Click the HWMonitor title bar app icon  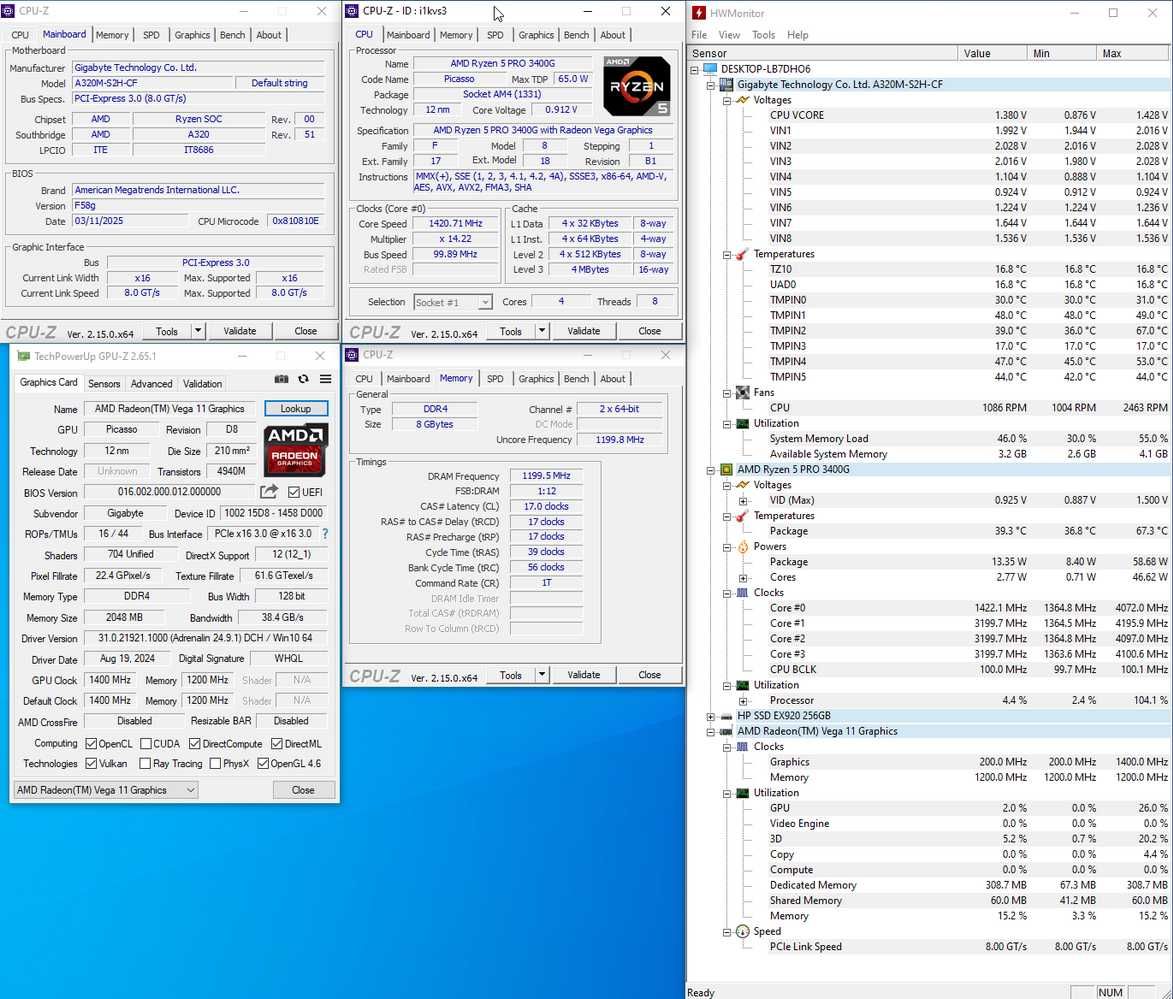[x=699, y=13]
